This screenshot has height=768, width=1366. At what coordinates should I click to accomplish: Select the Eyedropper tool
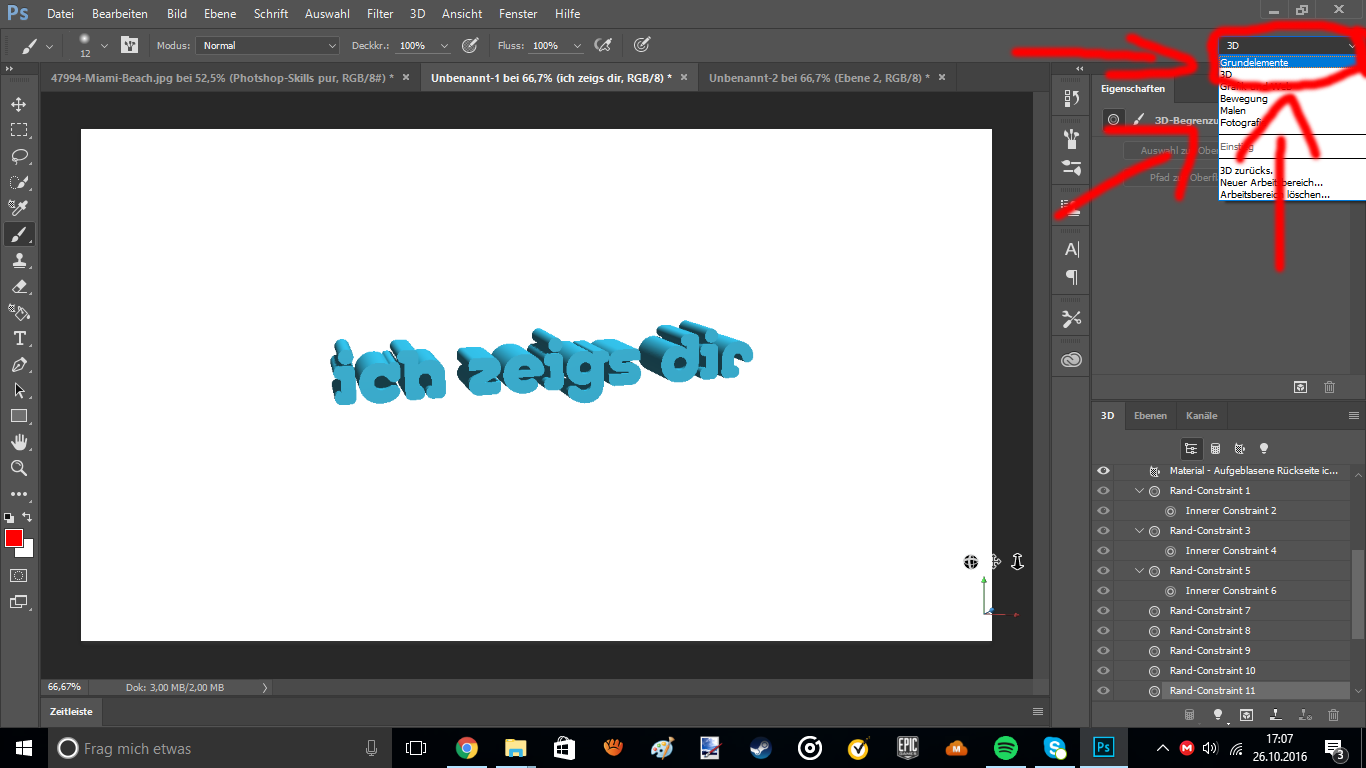(x=19, y=208)
